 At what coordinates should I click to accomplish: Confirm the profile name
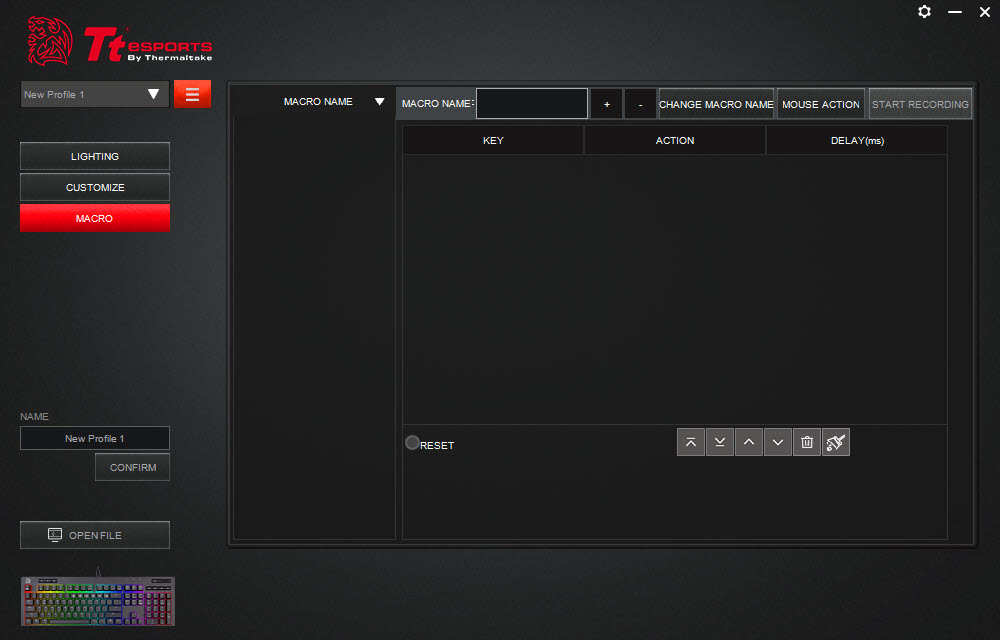tap(133, 467)
